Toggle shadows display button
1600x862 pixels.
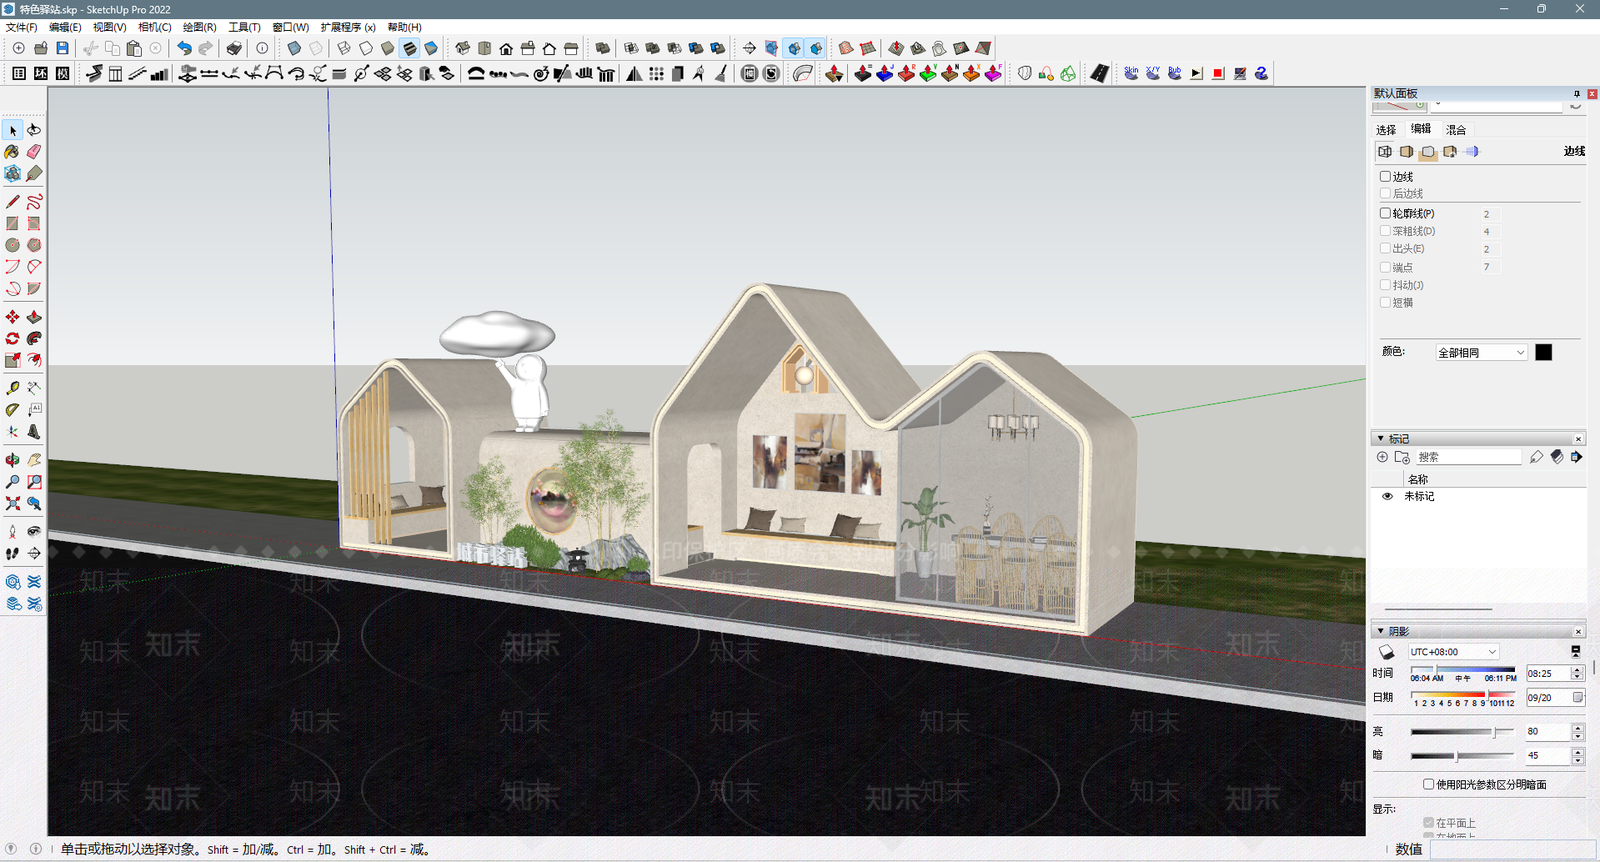point(1386,652)
